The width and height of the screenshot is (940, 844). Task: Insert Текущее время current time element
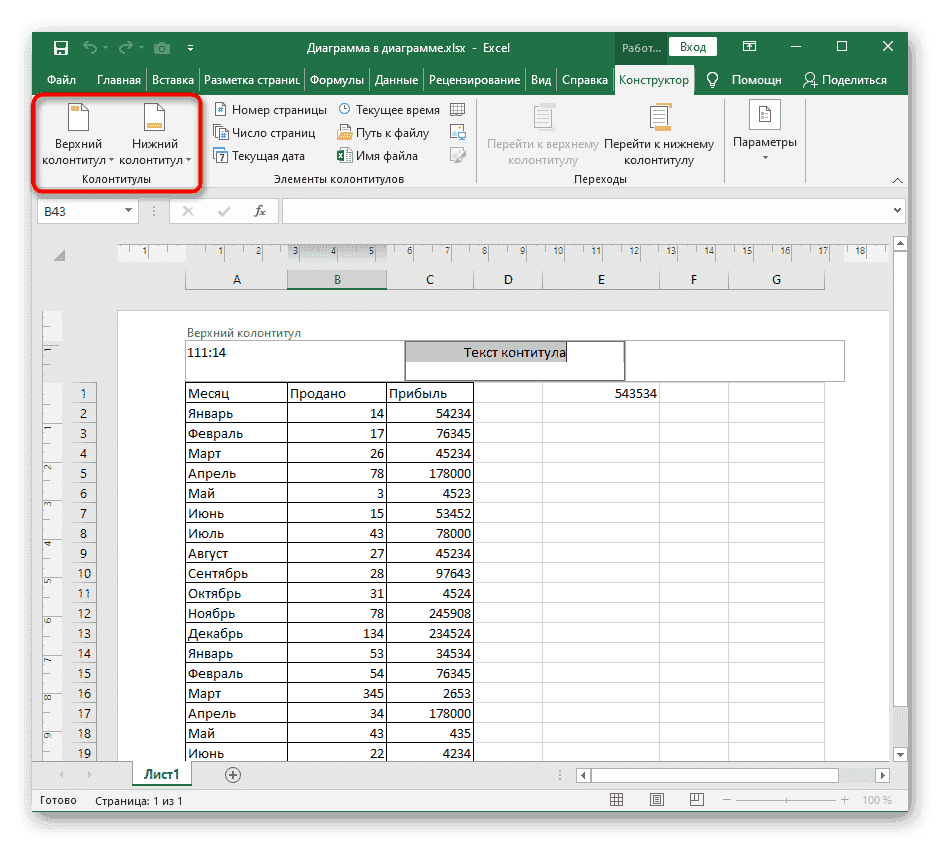point(388,110)
